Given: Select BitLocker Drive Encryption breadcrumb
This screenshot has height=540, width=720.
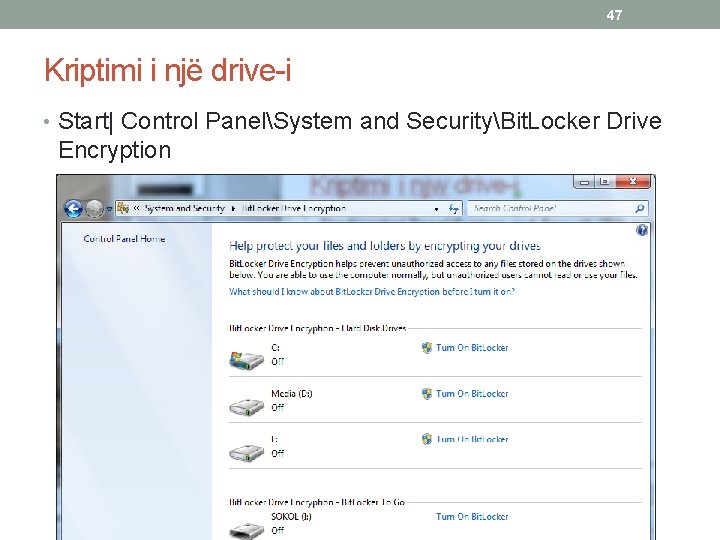Looking at the screenshot, I should (x=293, y=208).
